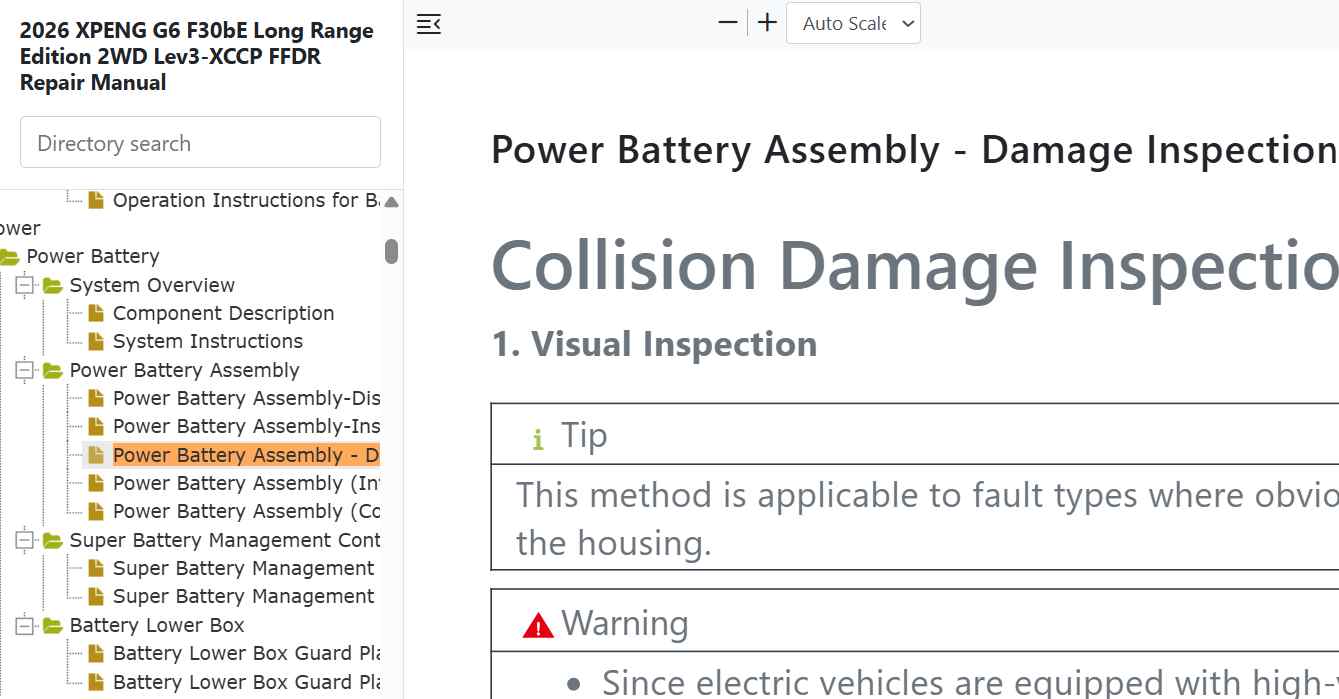The image size is (1339, 699).
Task: Click the sidebar scrollbar up arrow
Action: pyautogui.click(x=391, y=201)
